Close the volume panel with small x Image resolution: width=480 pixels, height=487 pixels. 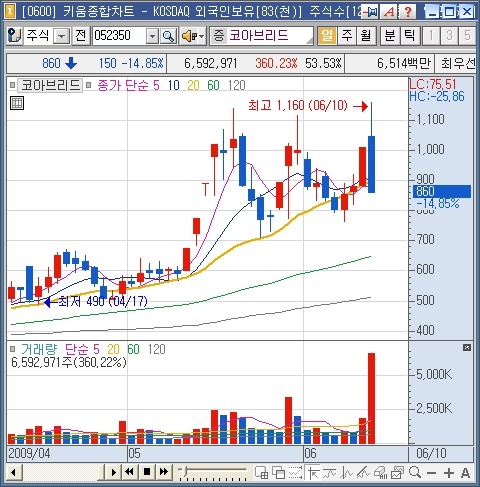pos(467,348)
